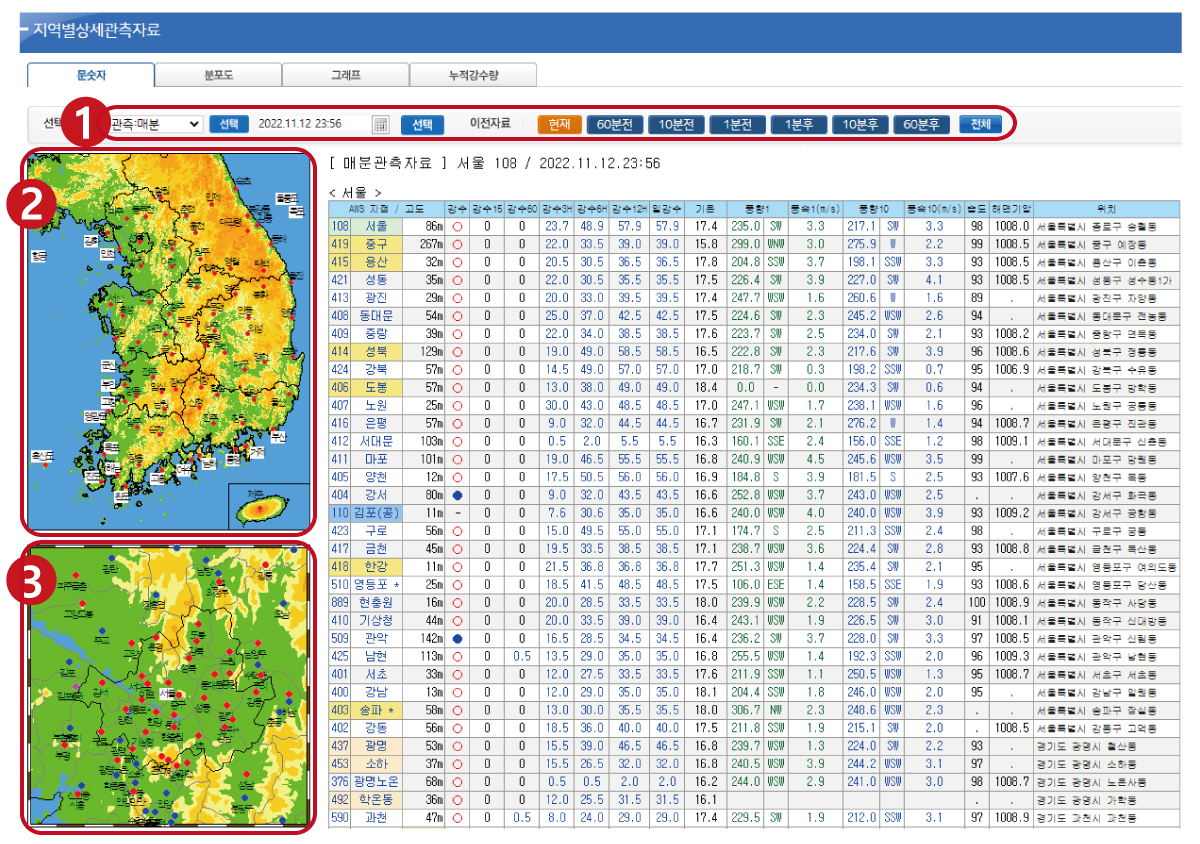Viewport: 1200px width, 844px height.
Task: Open station 용산 in the table
Action: coord(376,262)
